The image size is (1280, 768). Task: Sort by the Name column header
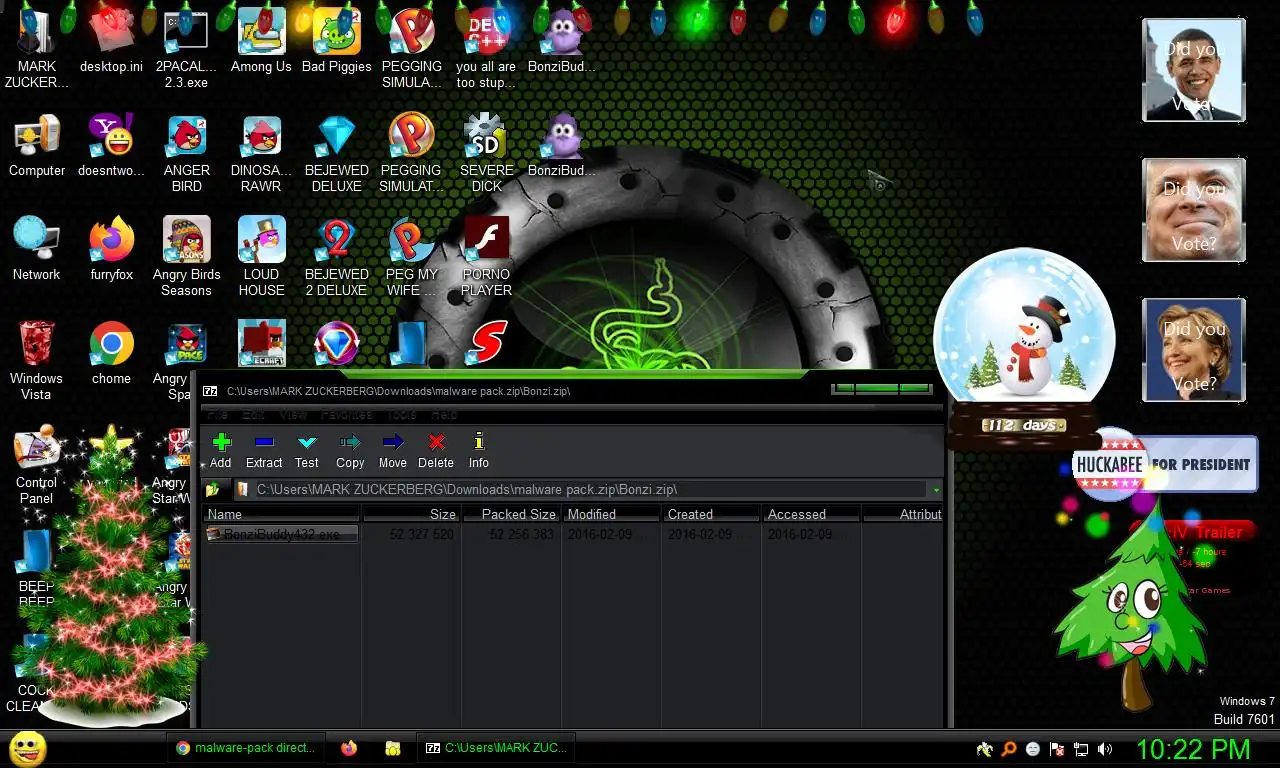[x=282, y=514]
